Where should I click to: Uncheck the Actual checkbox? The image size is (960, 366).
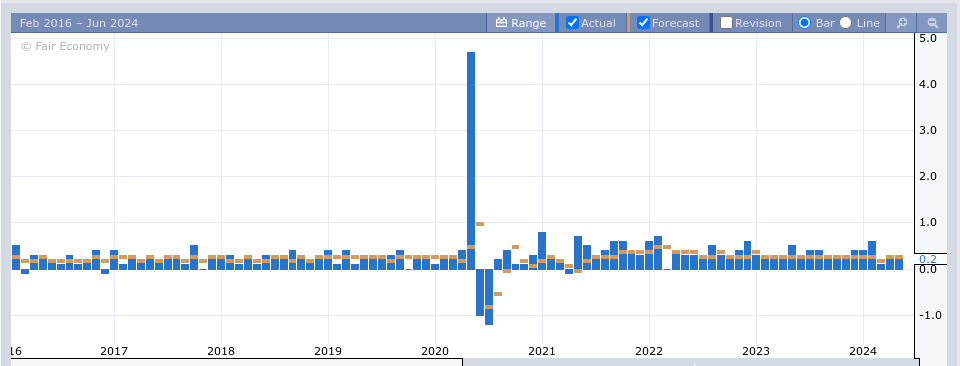click(572, 23)
